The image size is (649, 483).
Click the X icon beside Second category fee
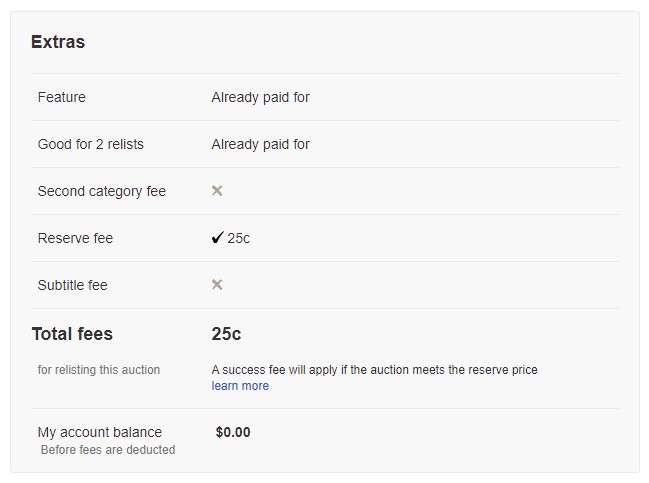[217, 191]
